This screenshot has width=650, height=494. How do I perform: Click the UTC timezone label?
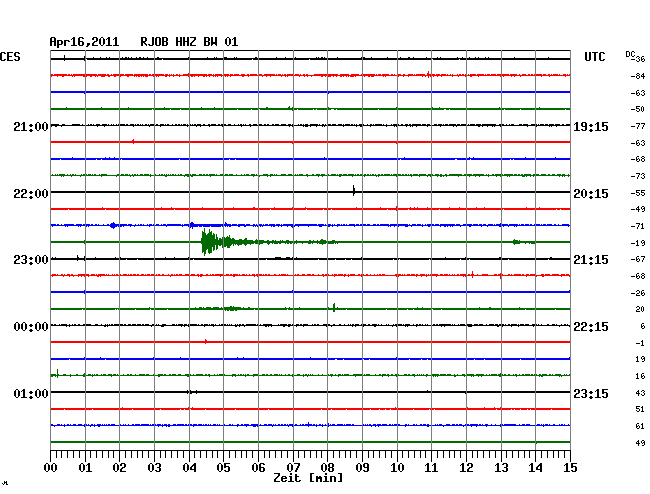[x=594, y=57]
